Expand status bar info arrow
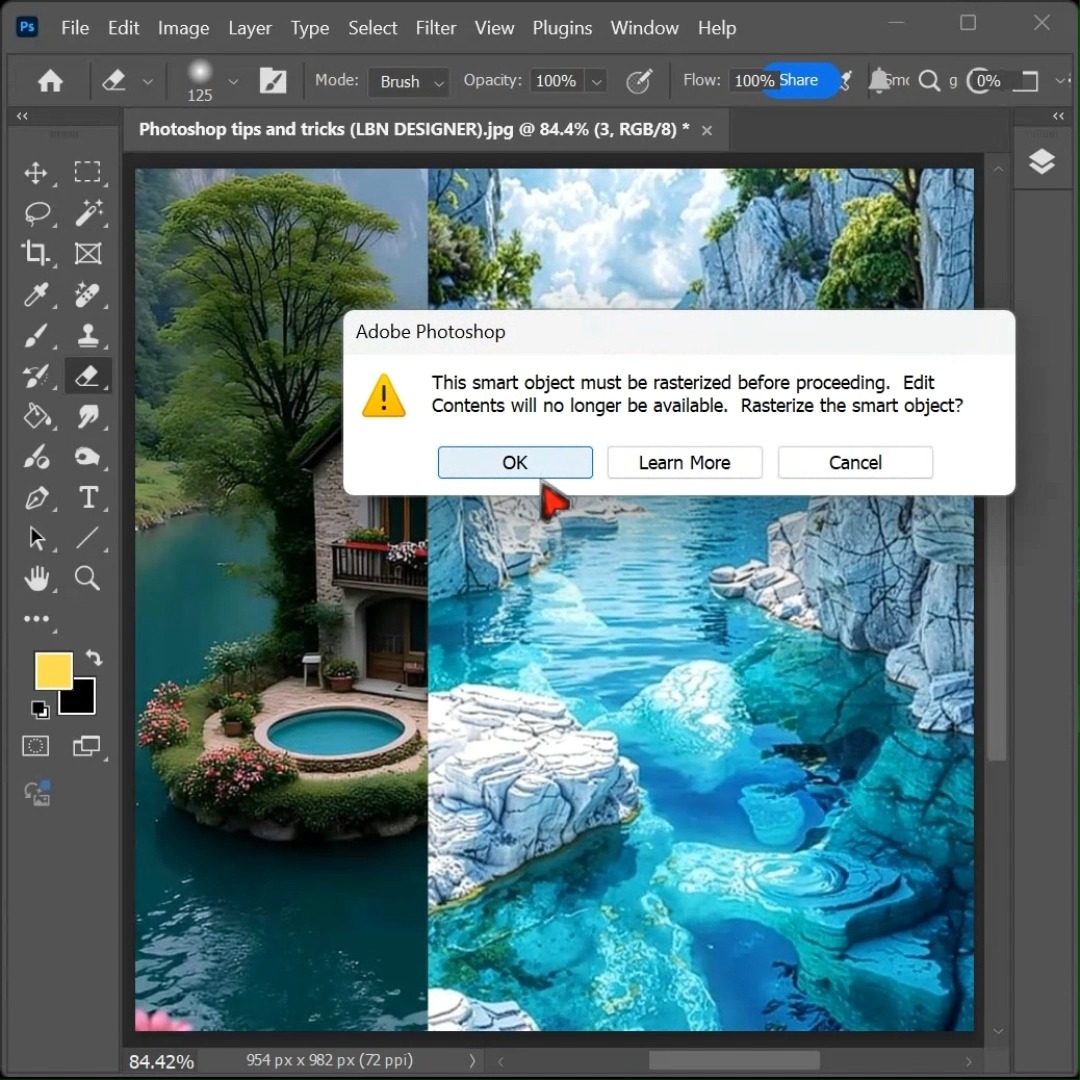This screenshot has height=1080, width=1080. (472, 1061)
